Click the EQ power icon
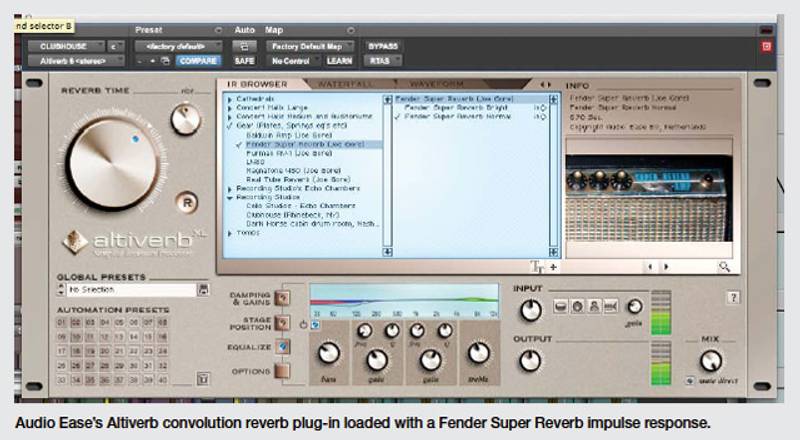Screen dimensions: 800x440 (x=303, y=324)
